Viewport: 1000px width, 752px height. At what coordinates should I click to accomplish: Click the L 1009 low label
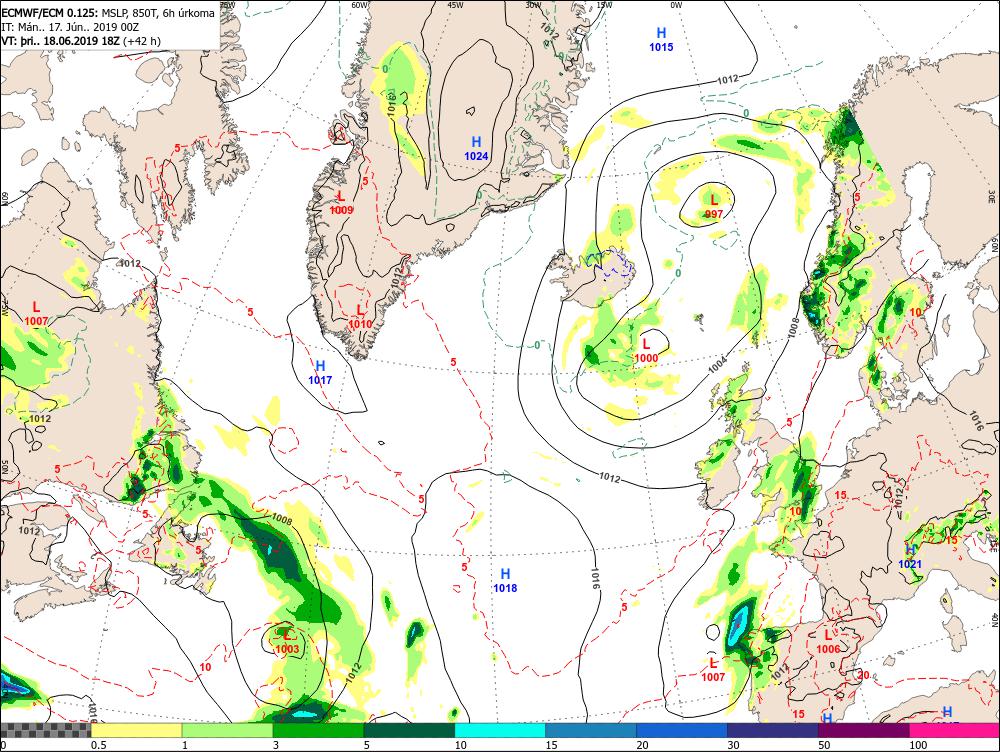(x=342, y=203)
